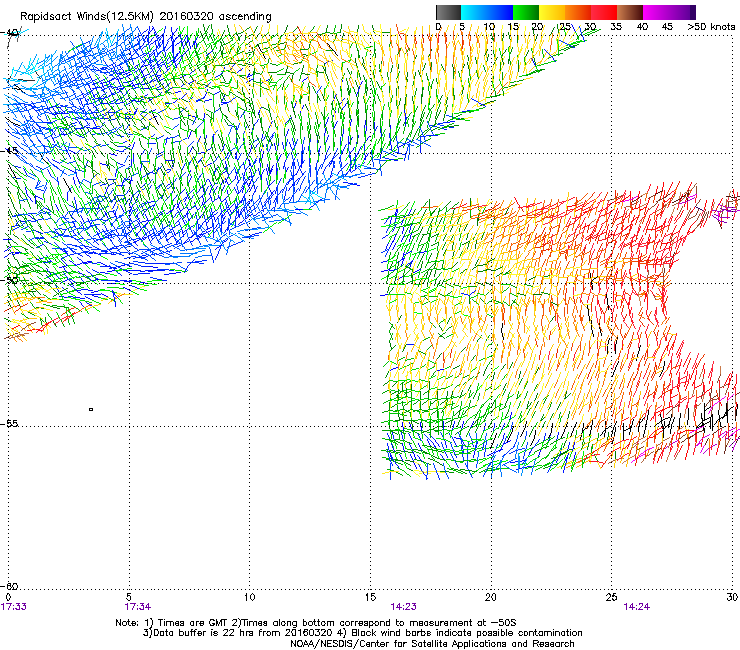Click the note 'Times are GMT'
Screen dimensions: 740x650
[x=192, y=623]
